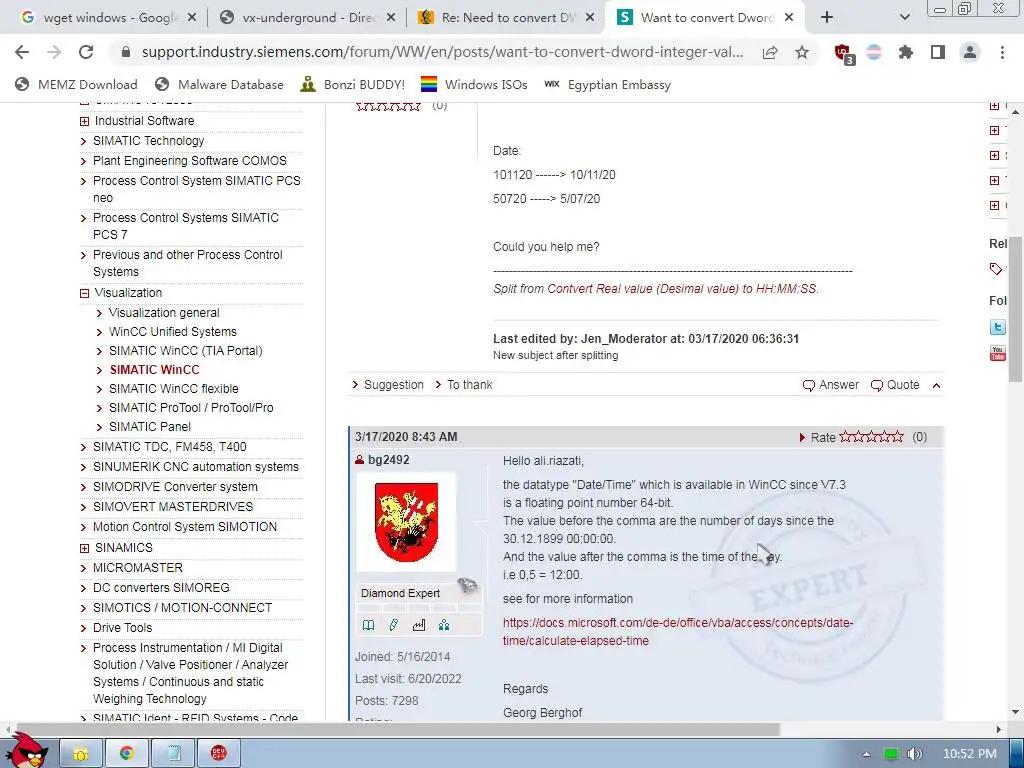Open Visualization general subforum
This screenshot has width=1024, height=768.
164,313
